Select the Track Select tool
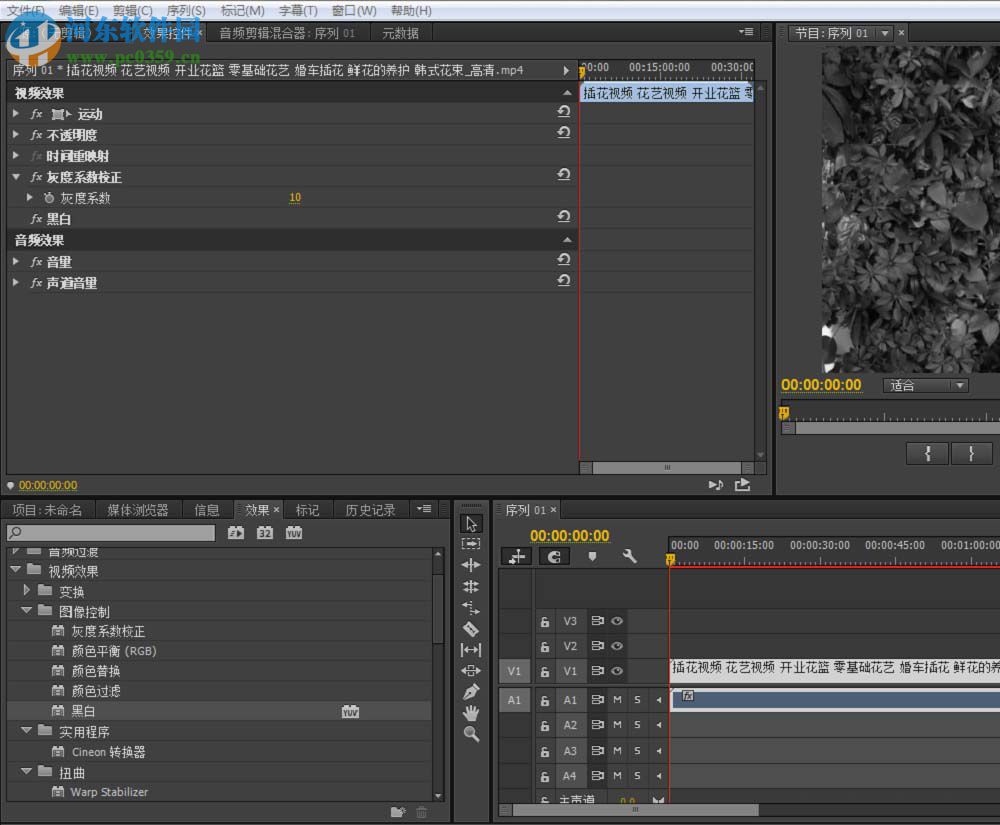The height and width of the screenshot is (825, 1000). (x=471, y=543)
